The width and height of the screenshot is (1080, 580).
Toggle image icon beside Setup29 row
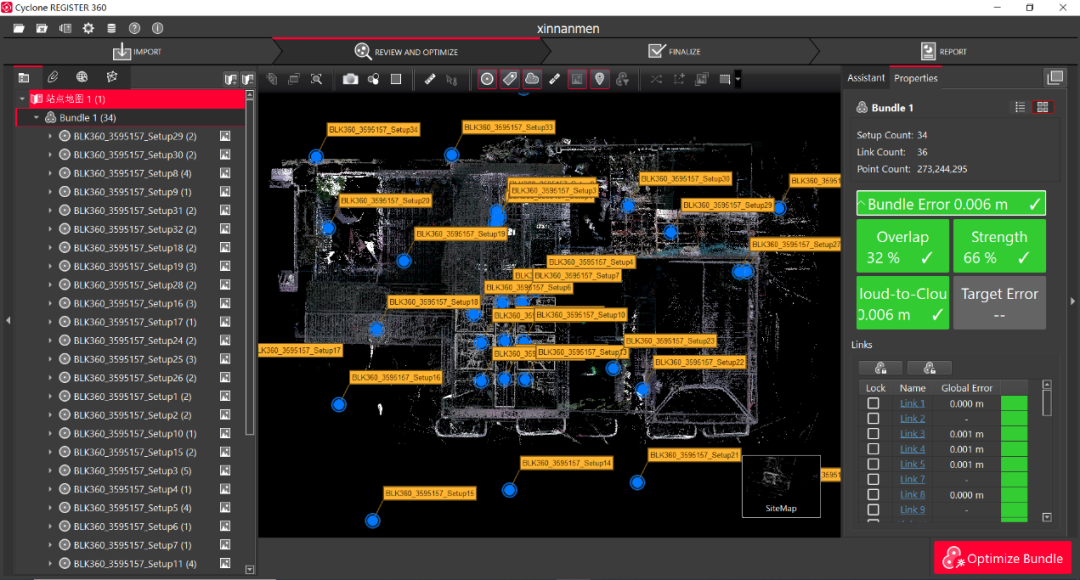[225, 136]
